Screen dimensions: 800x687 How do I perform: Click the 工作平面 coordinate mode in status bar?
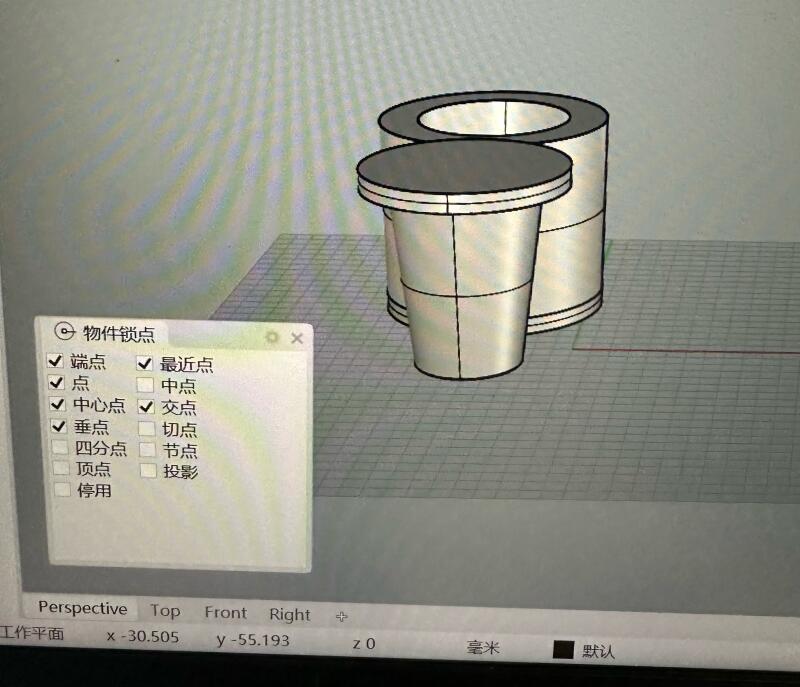[32, 633]
